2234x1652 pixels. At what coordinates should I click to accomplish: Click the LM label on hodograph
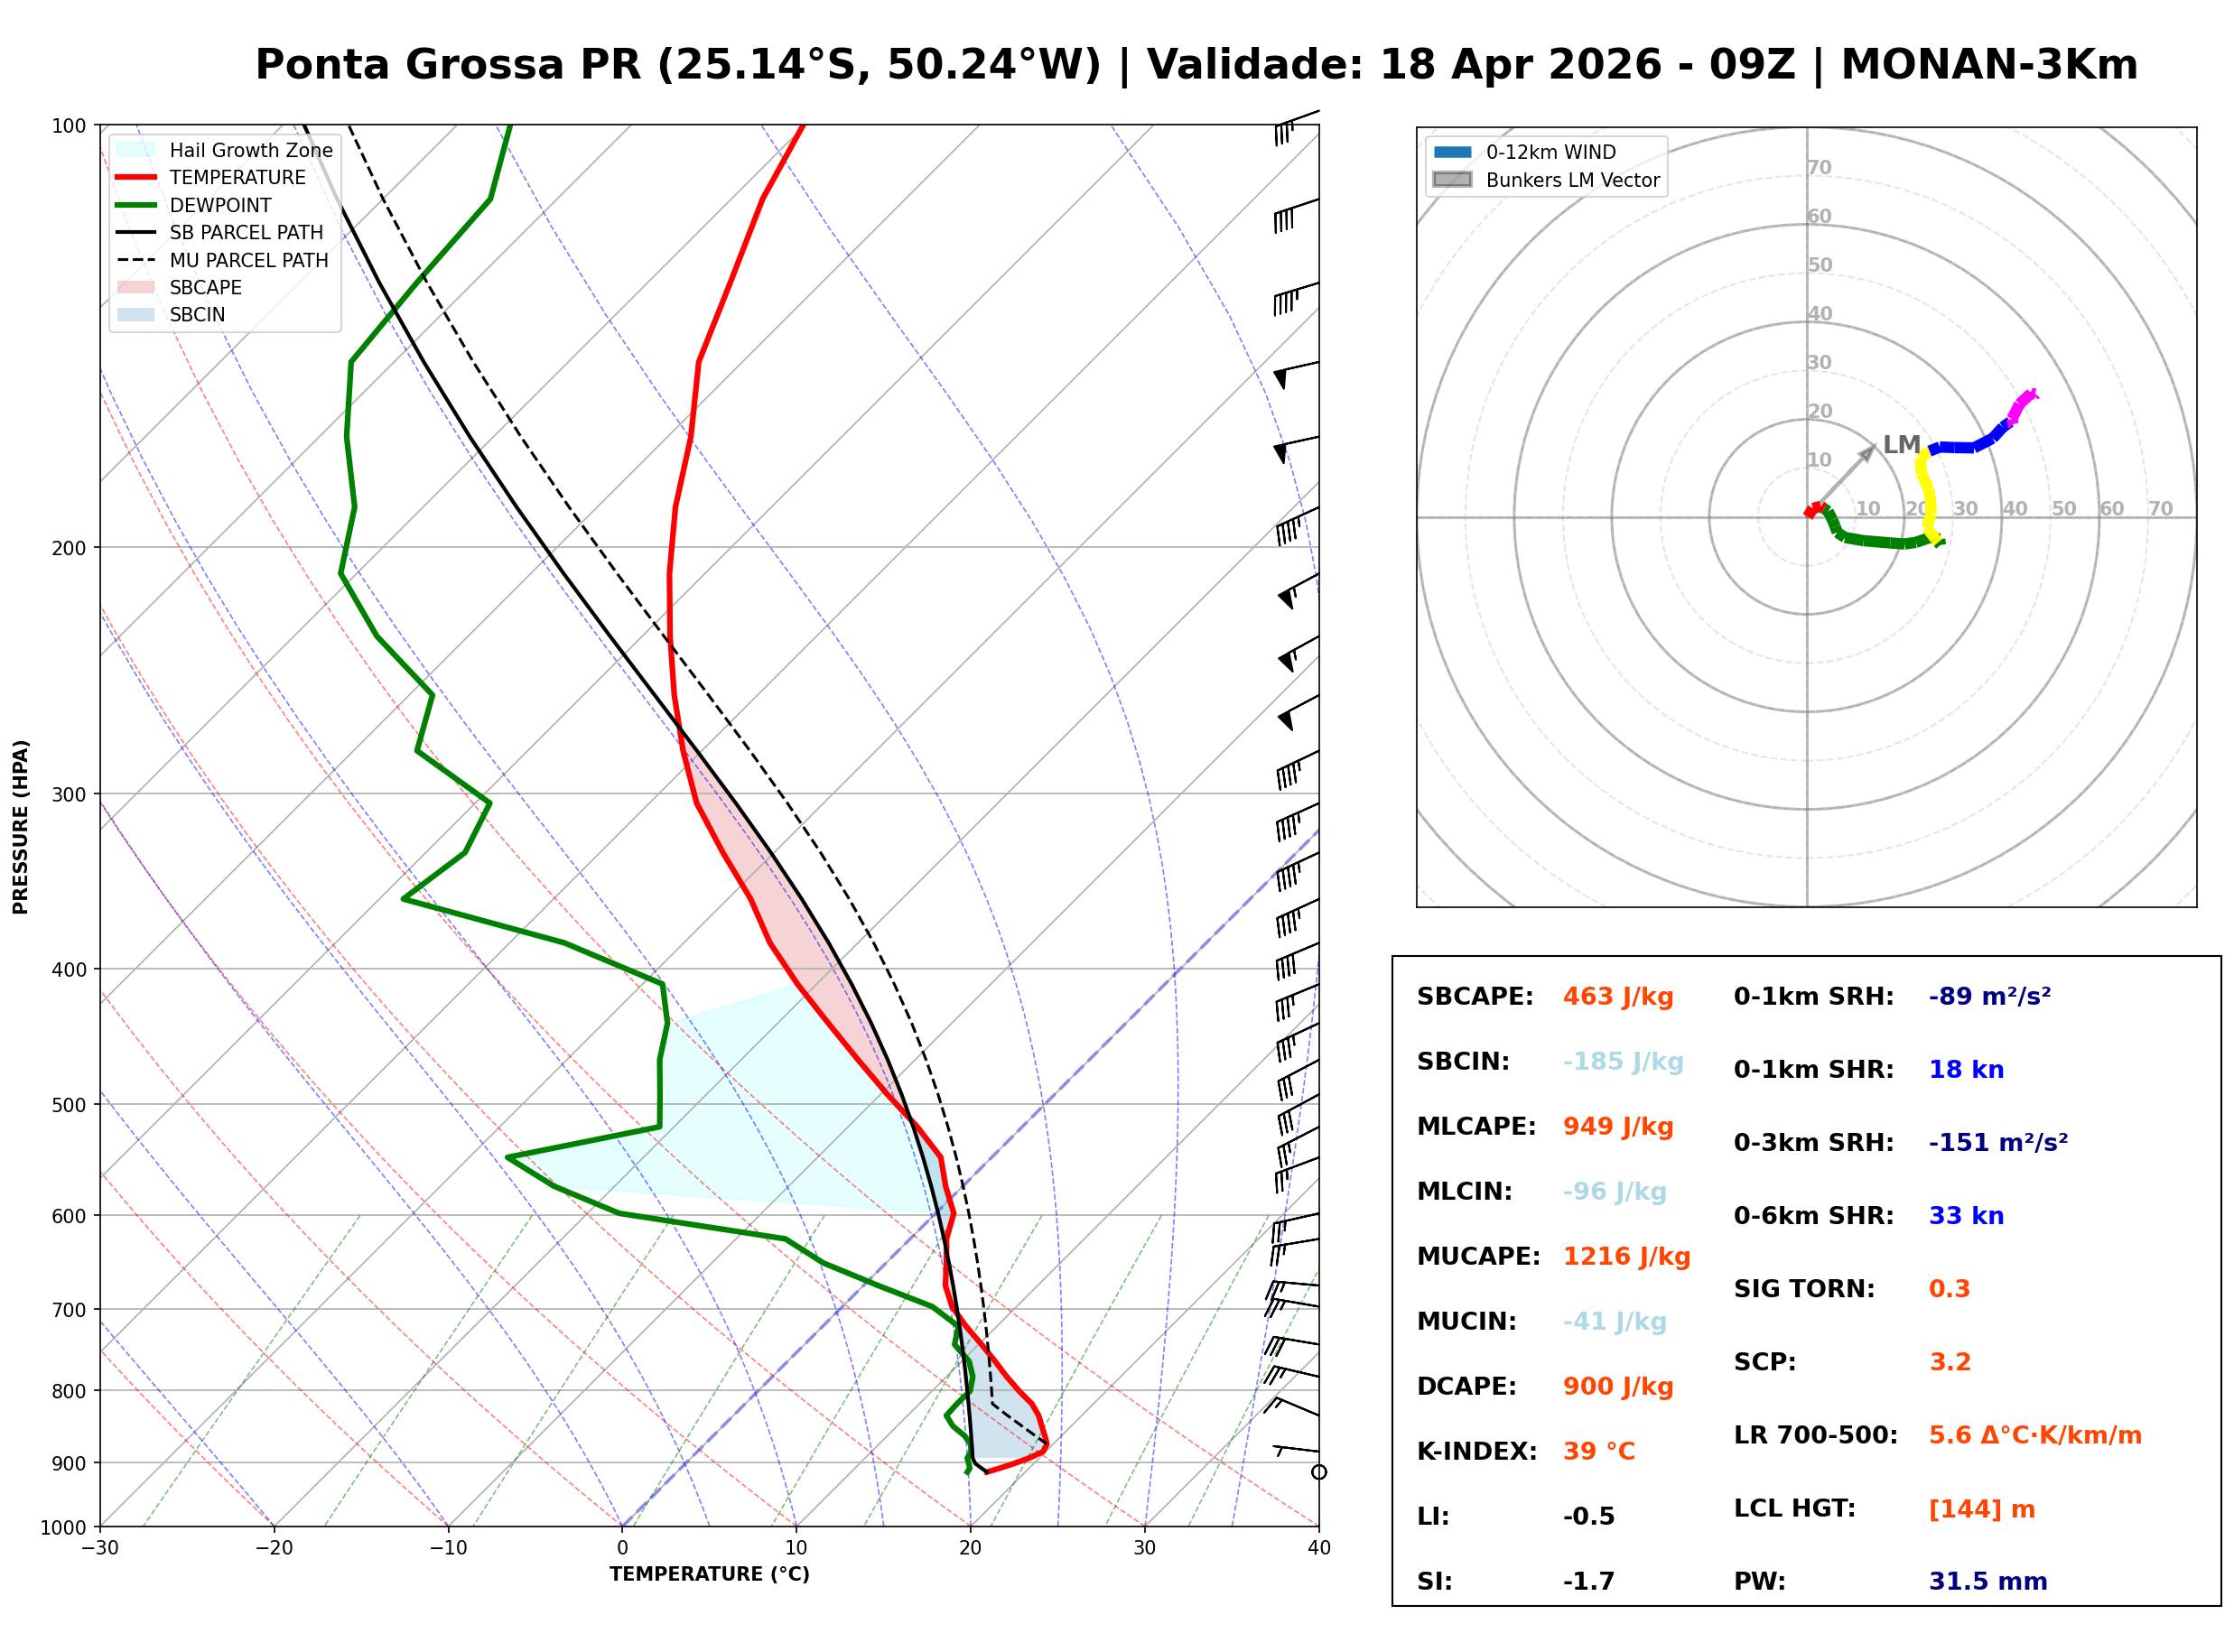point(1901,445)
